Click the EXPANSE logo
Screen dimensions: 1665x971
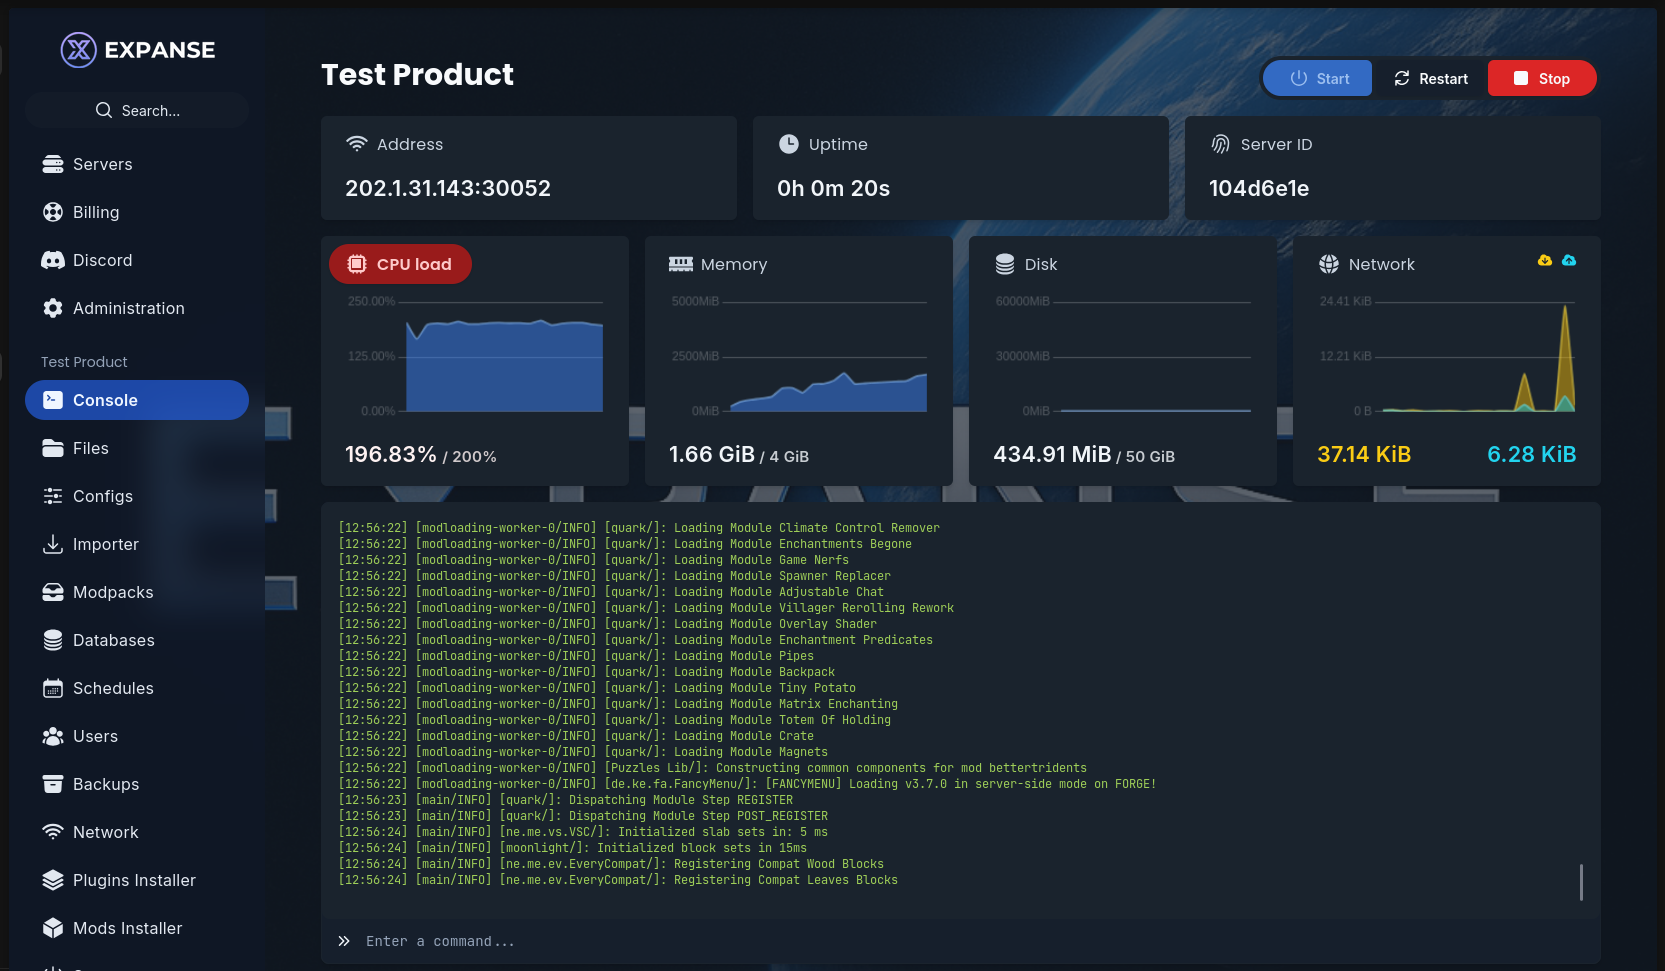tap(137, 49)
